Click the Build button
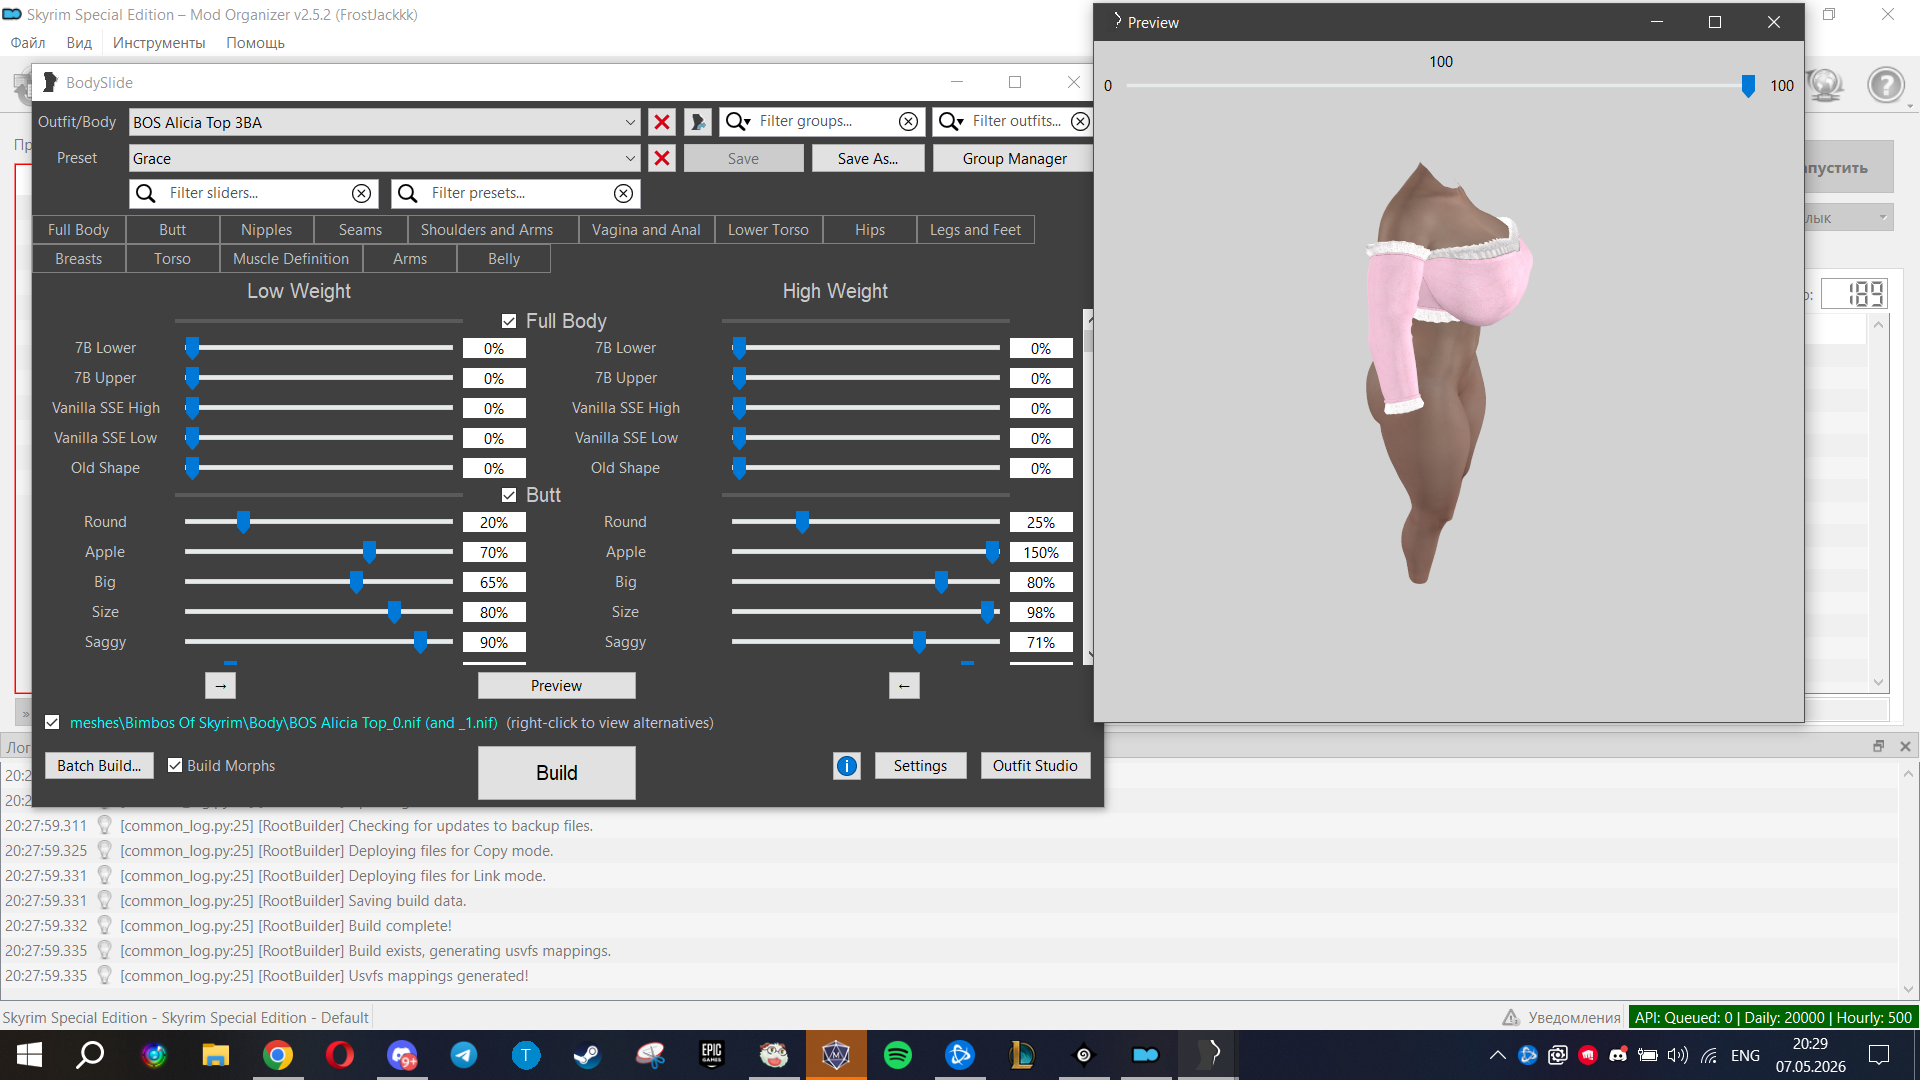The width and height of the screenshot is (1920, 1080). point(557,773)
